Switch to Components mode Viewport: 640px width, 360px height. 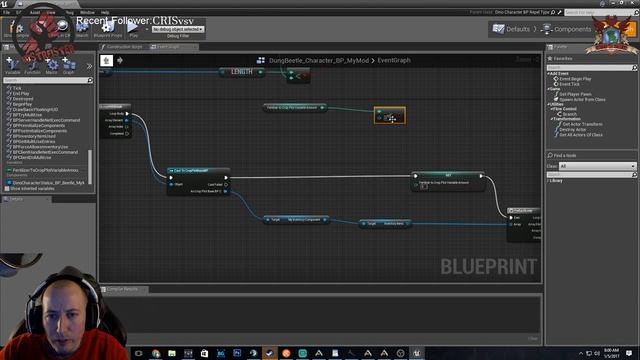coord(566,29)
